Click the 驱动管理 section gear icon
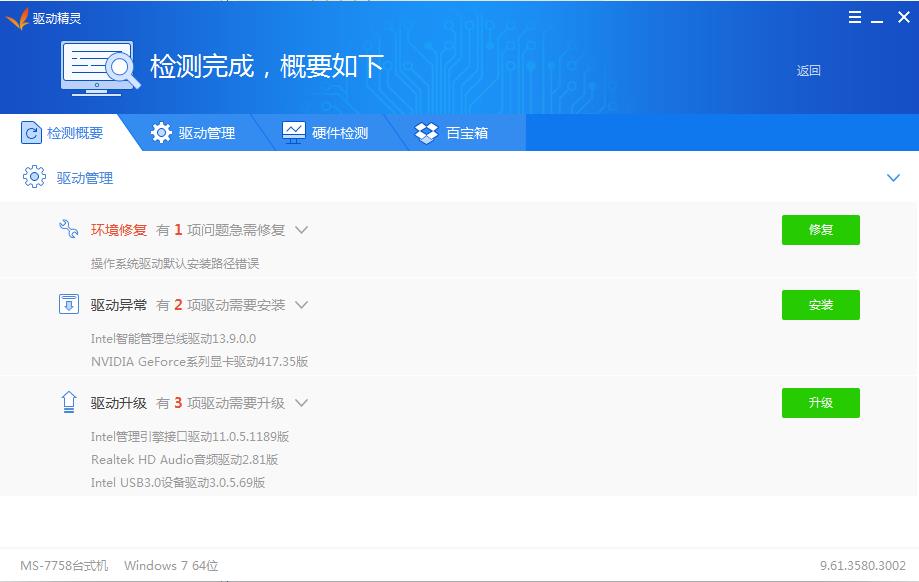 [34, 178]
